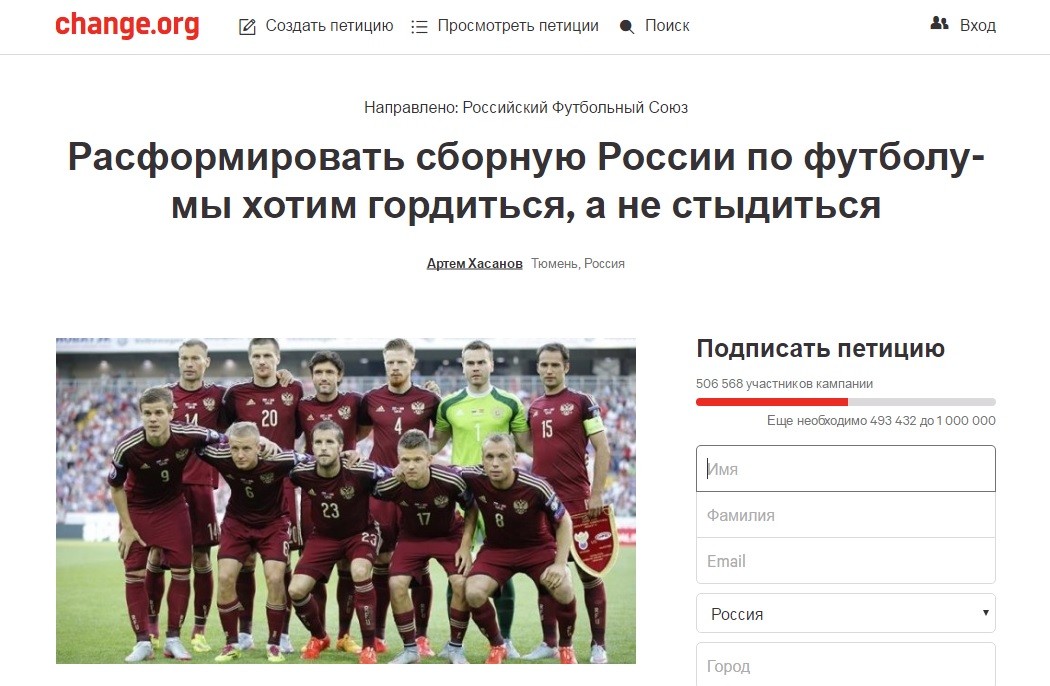Click the people icon next to Вход

pyautogui.click(x=940, y=23)
